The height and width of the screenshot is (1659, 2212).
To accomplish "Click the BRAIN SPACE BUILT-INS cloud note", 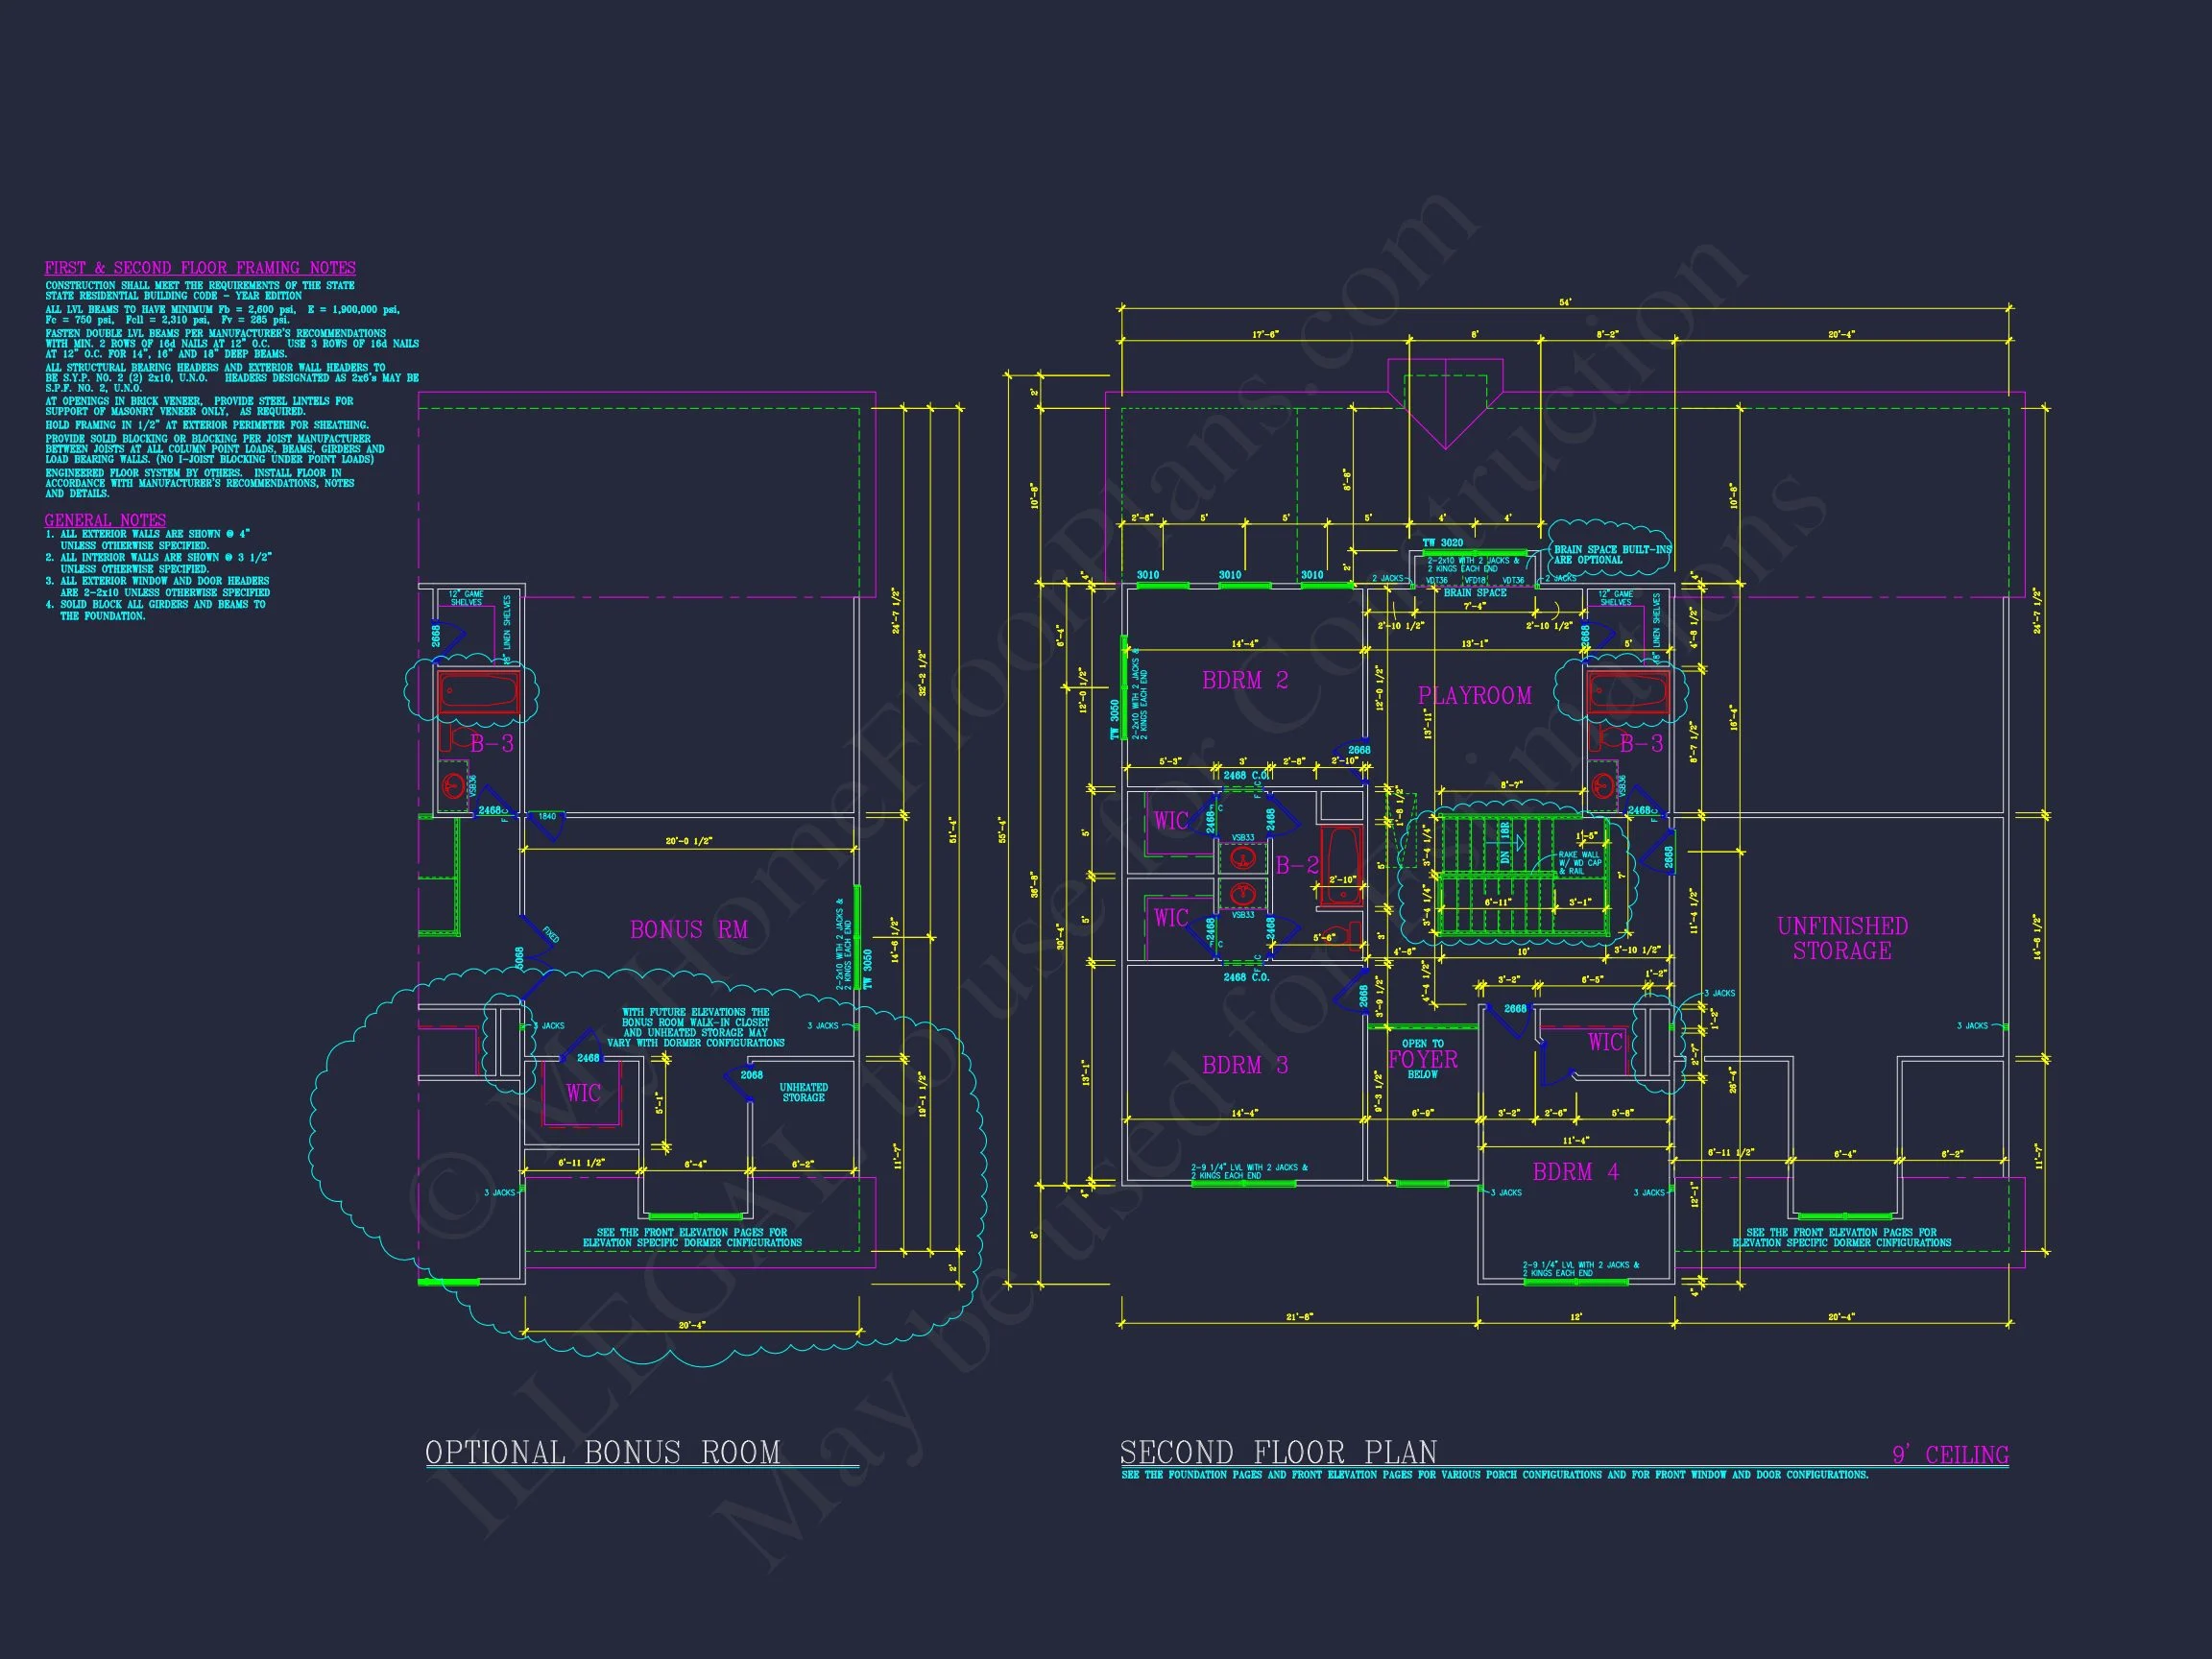I will coord(1611,554).
